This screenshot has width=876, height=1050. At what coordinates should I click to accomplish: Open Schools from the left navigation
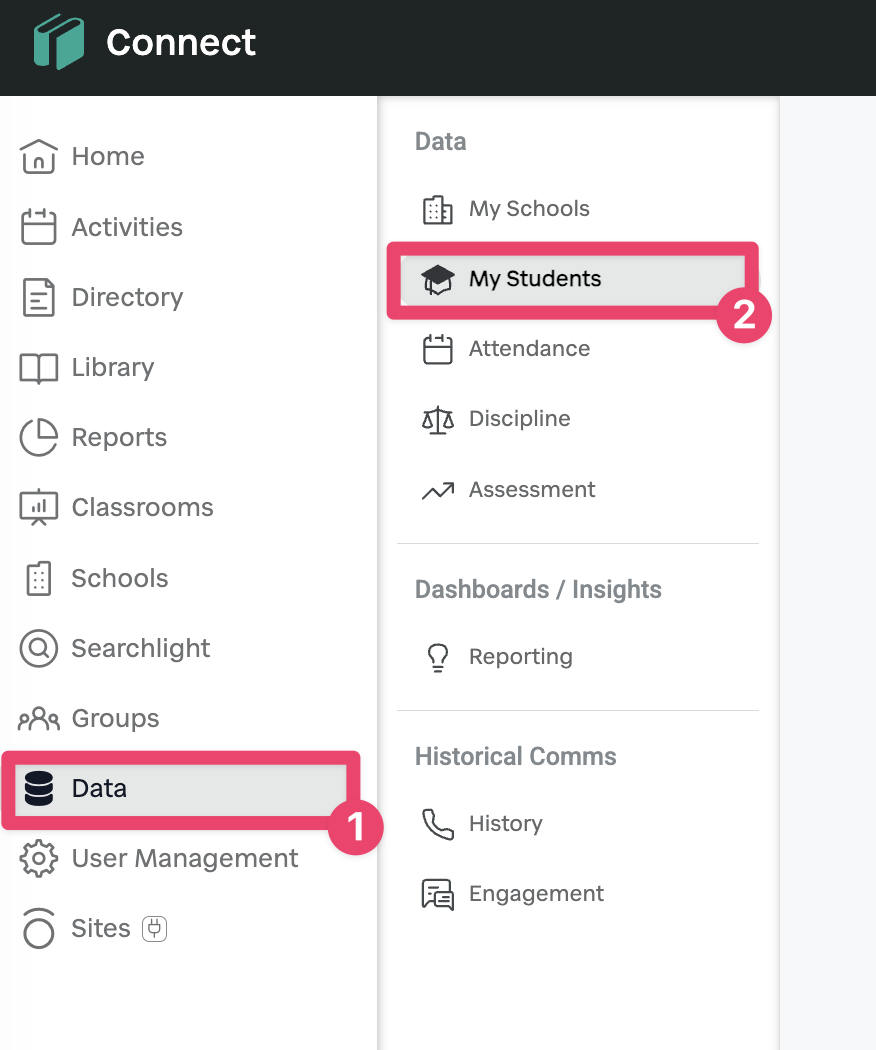(x=119, y=578)
